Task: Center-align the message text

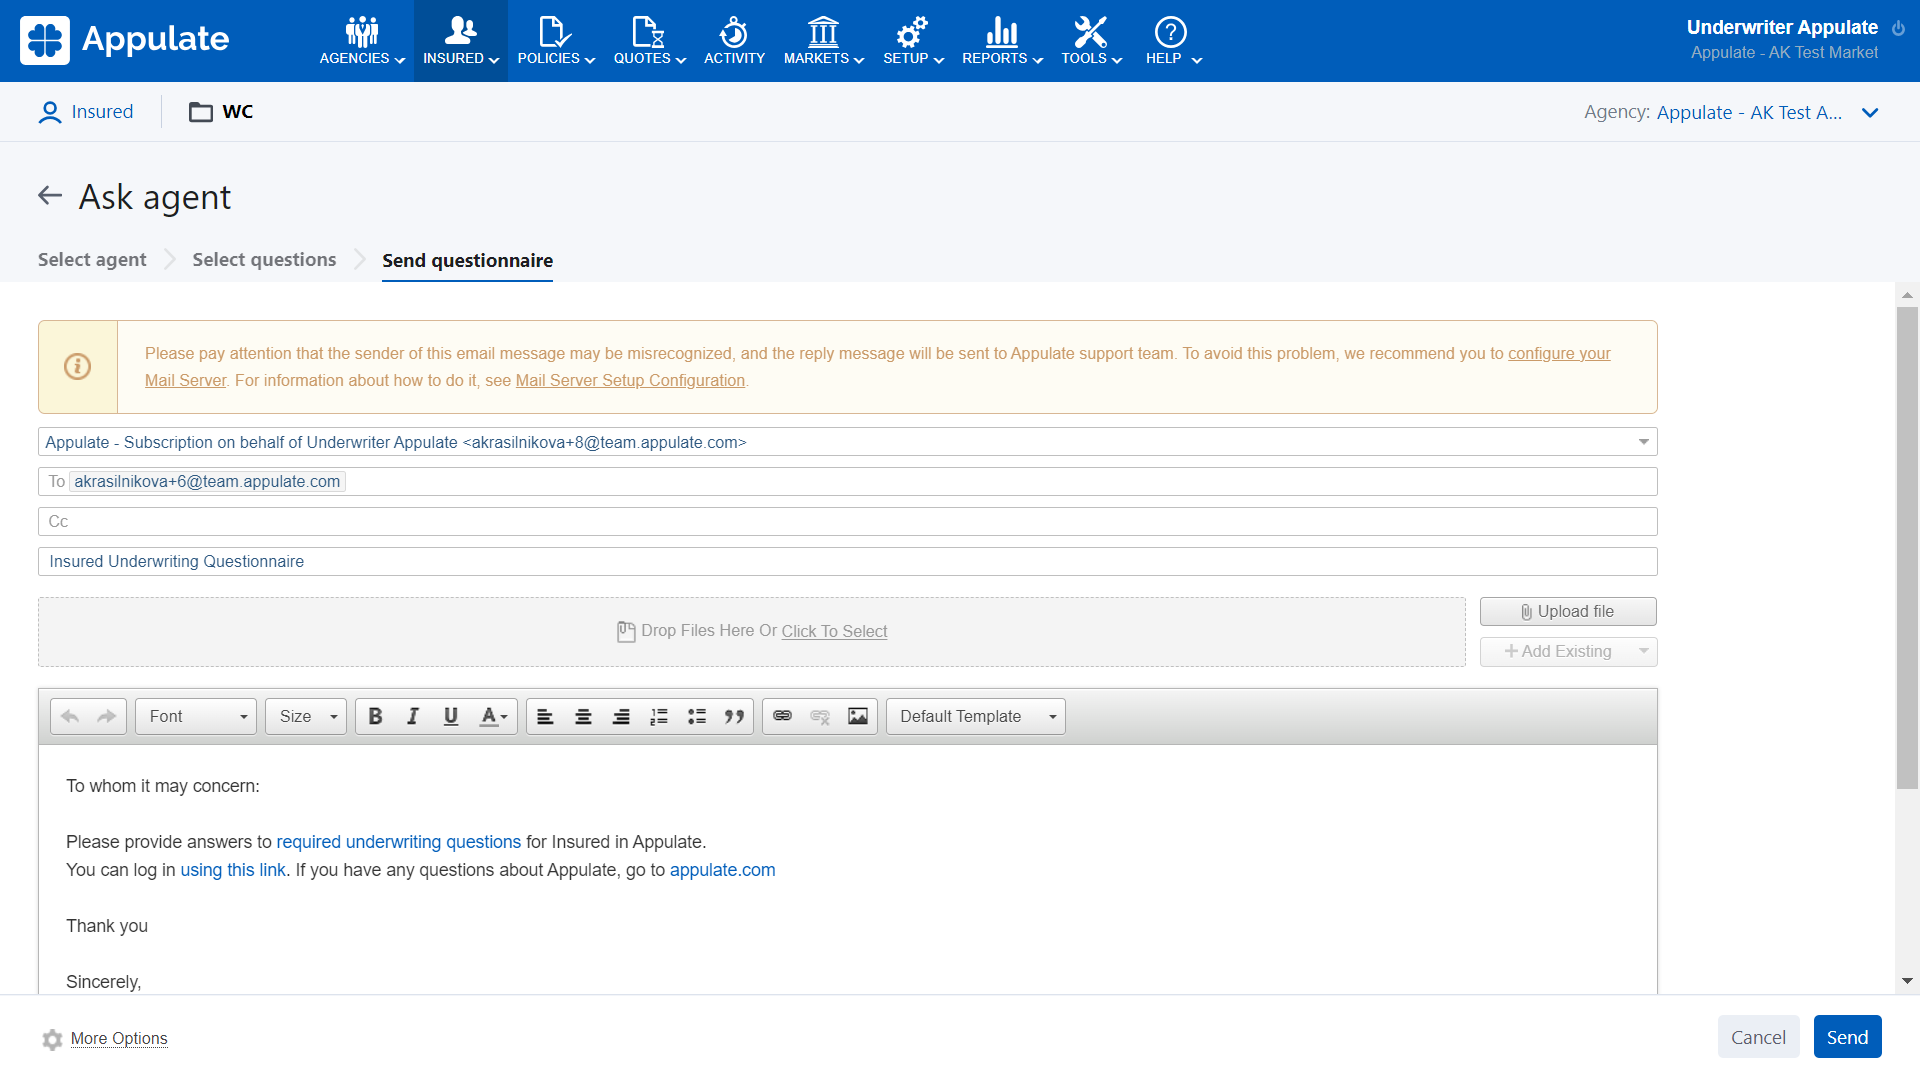Action: [583, 716]
